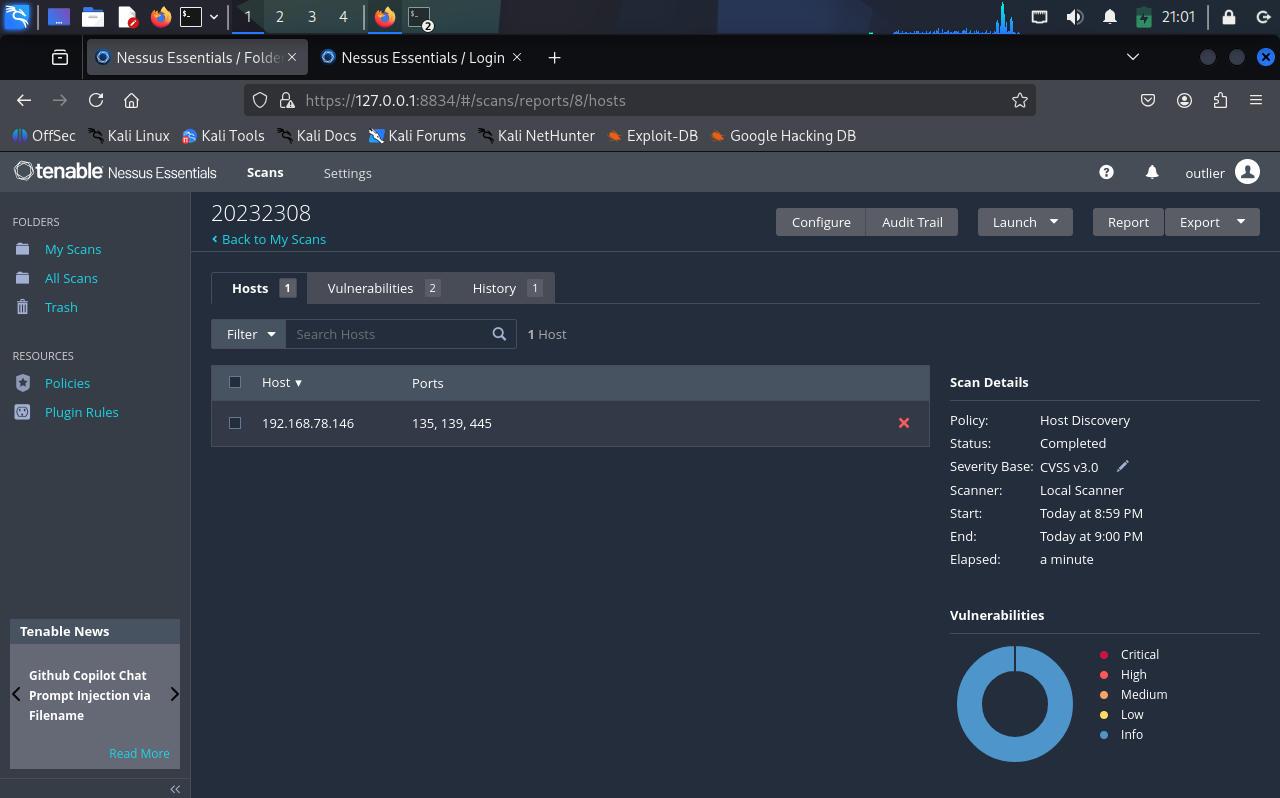
Task: Close the Nessus Essentials / Folders browser tab
Action: (292, 57)
